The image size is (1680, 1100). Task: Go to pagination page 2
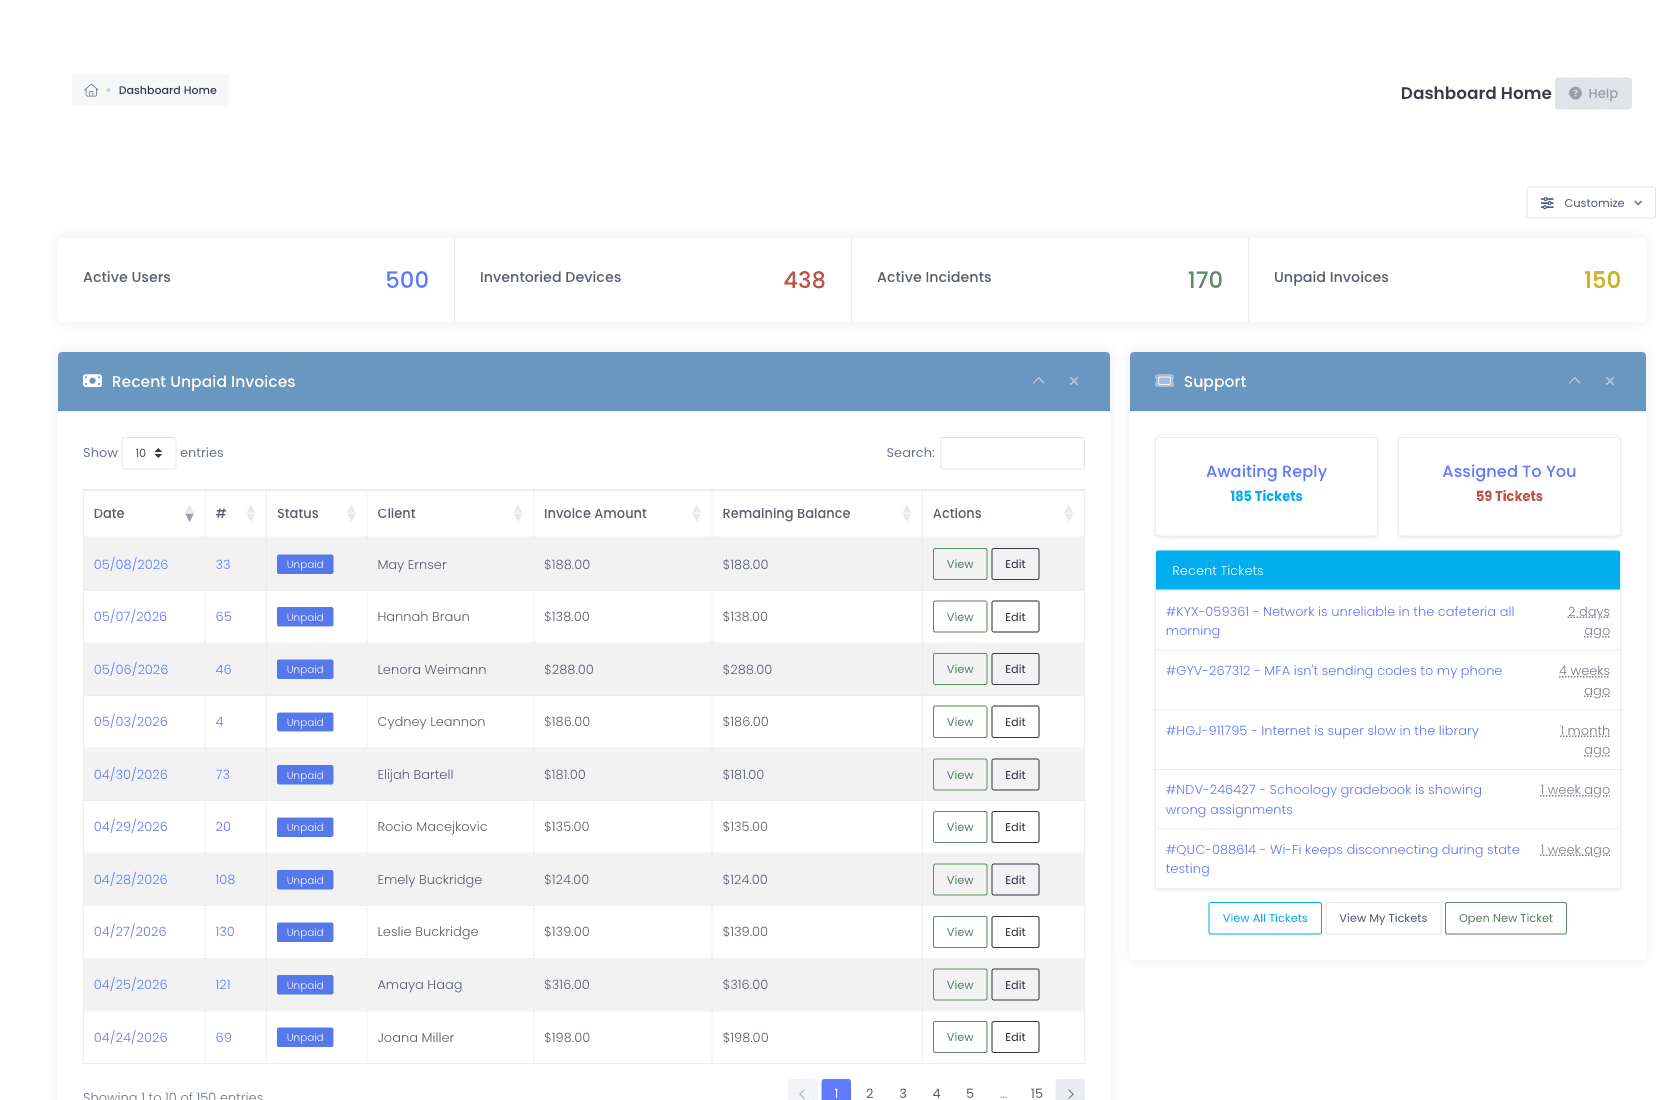click(870, 1093)
